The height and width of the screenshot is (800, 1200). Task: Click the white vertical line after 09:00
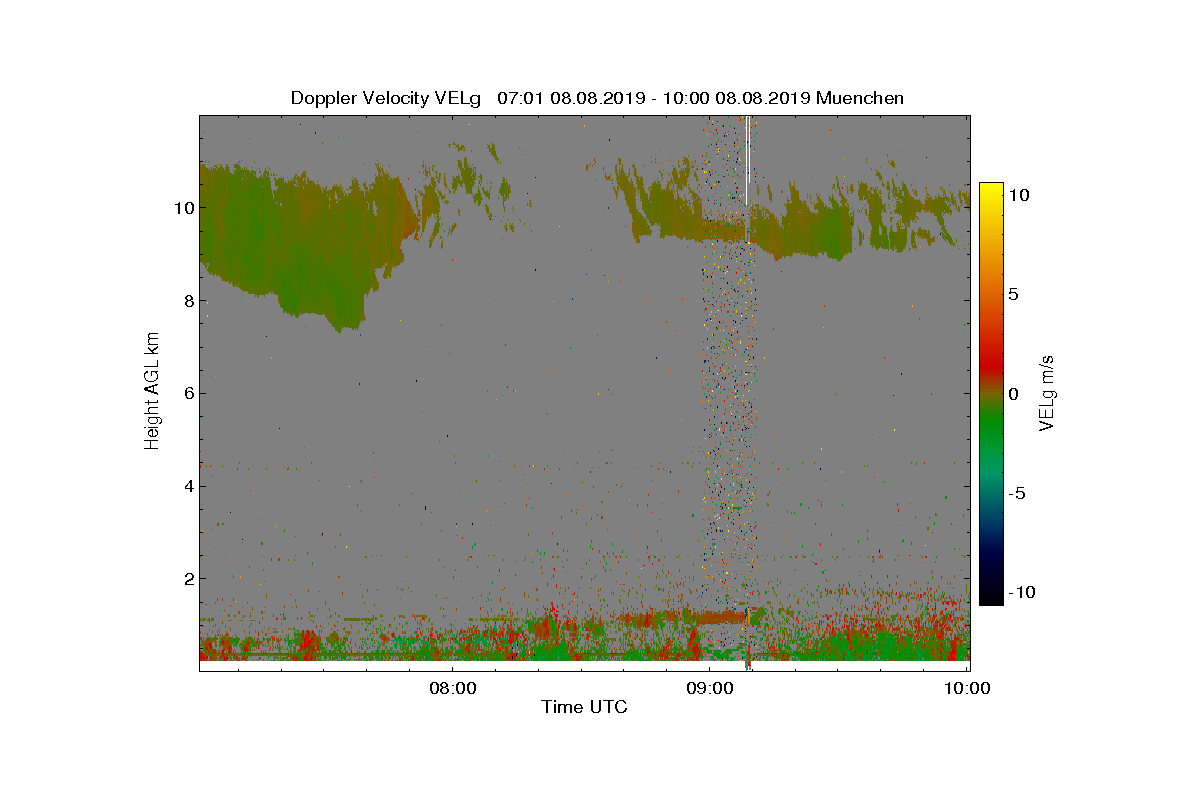point(747,160)
